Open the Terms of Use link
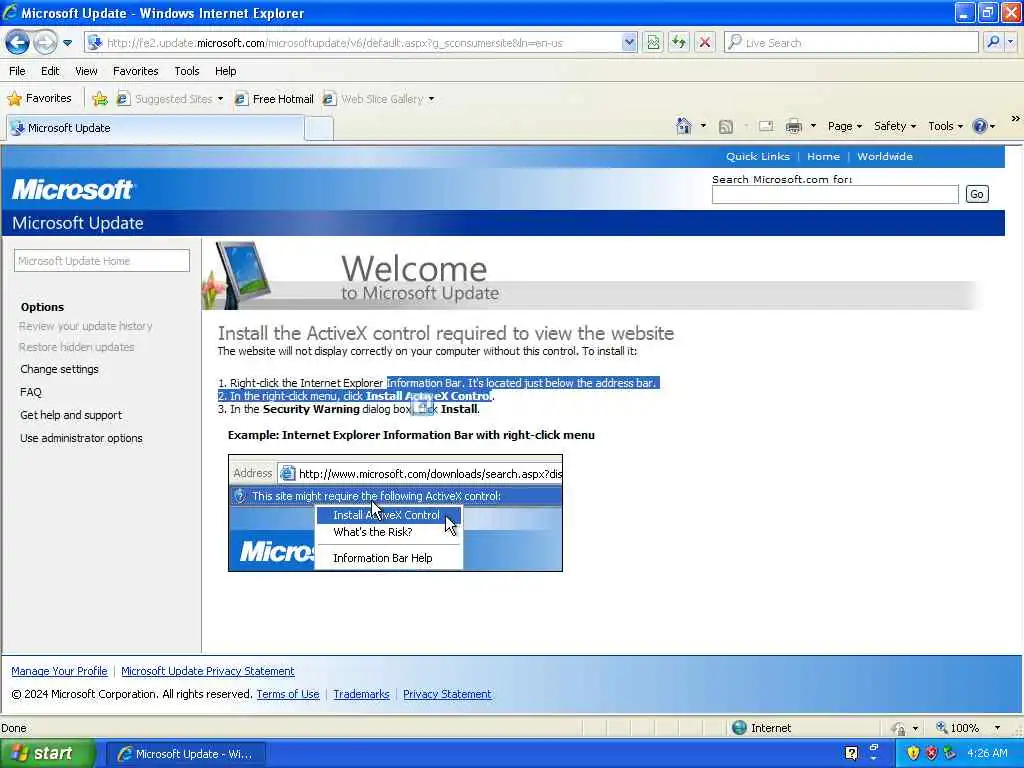Image resolution: width=1024 pixels, height=768 pixels. (x=288, y=694)
